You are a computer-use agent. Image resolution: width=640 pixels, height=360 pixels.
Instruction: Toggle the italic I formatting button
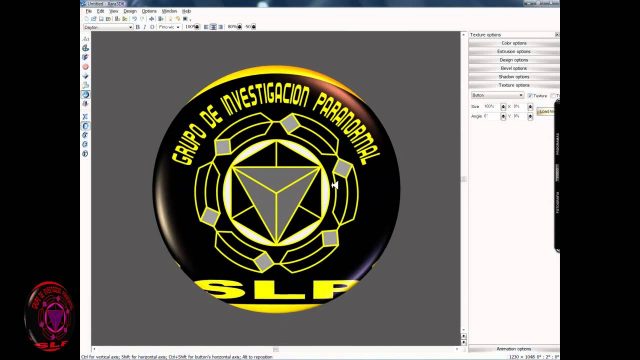tap(144, 27)
